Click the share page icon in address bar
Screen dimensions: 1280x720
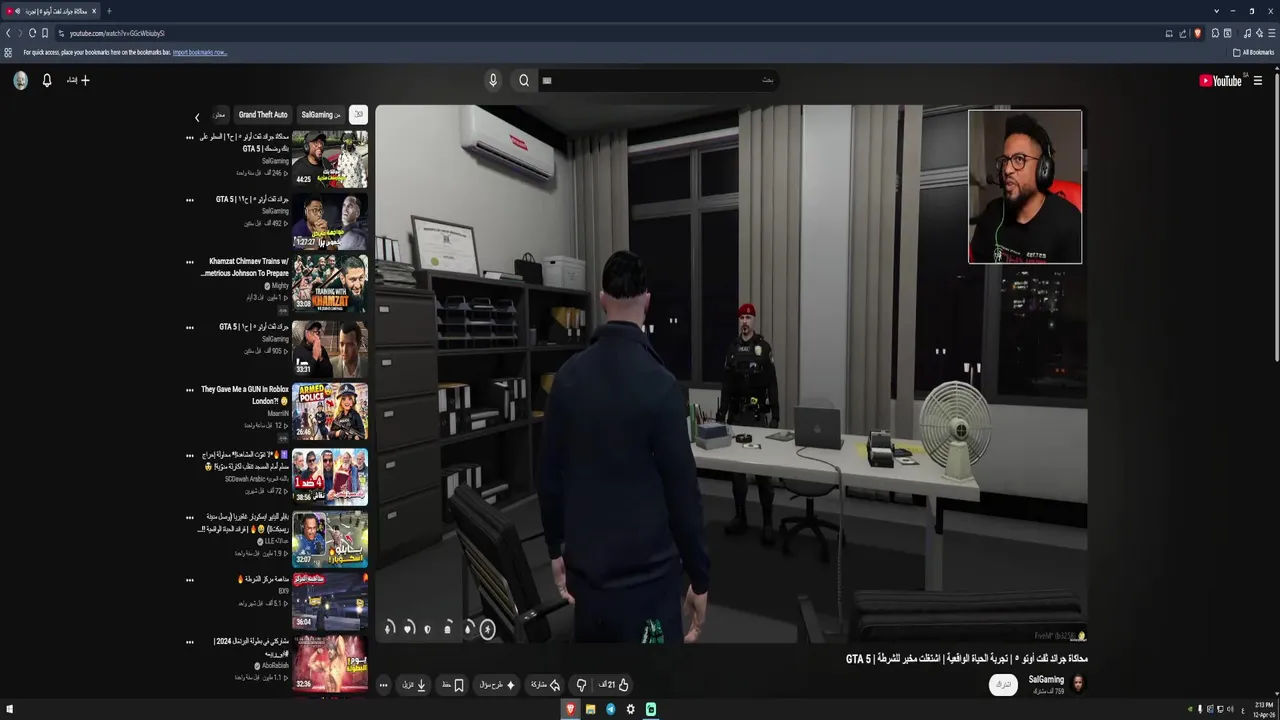click(1182, 33)
